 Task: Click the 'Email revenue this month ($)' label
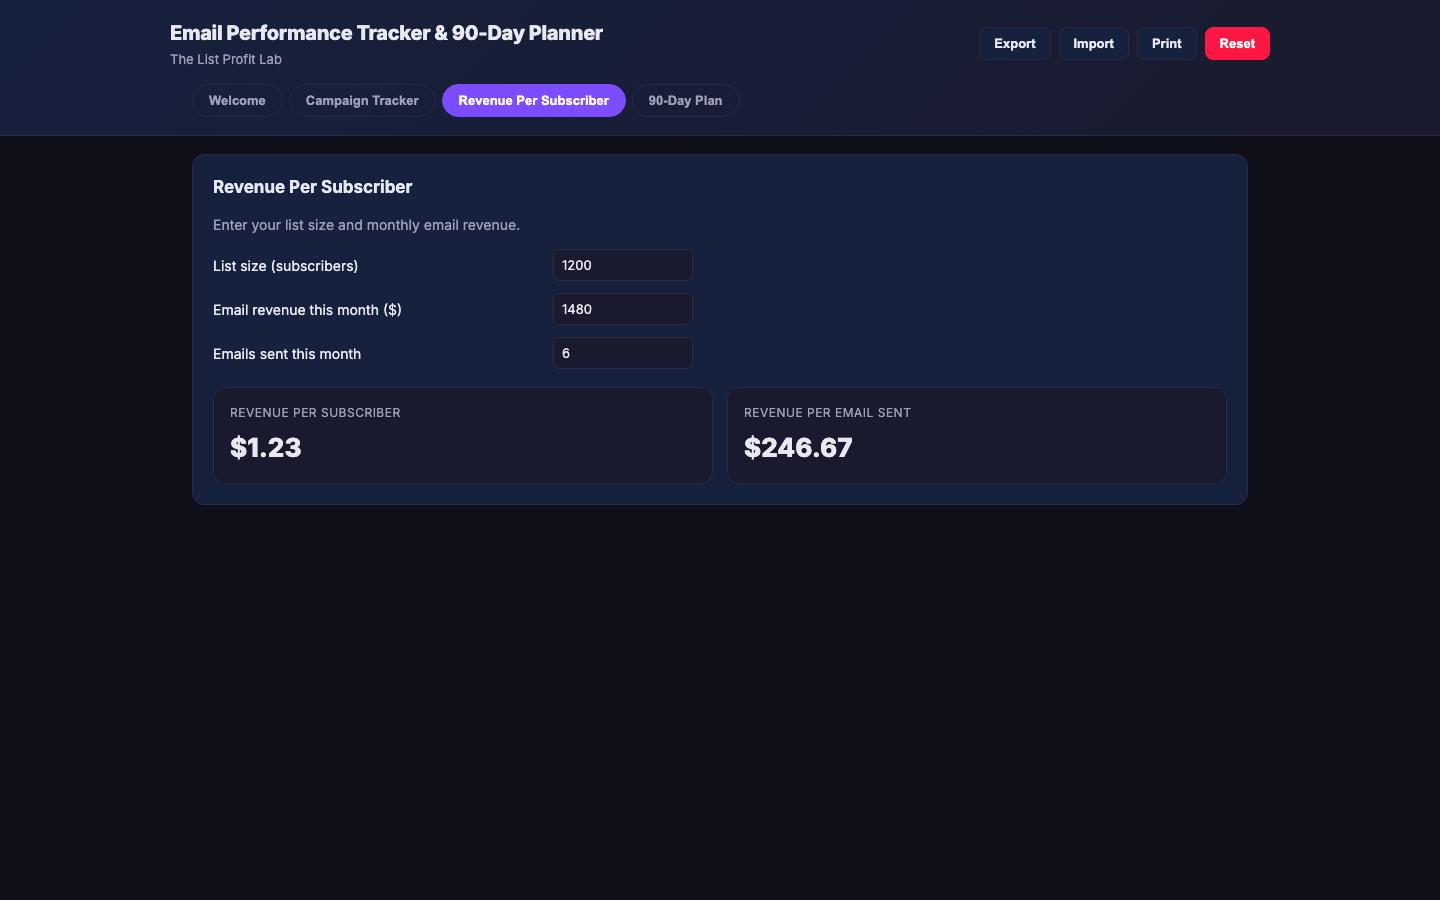tap(307, 310)
